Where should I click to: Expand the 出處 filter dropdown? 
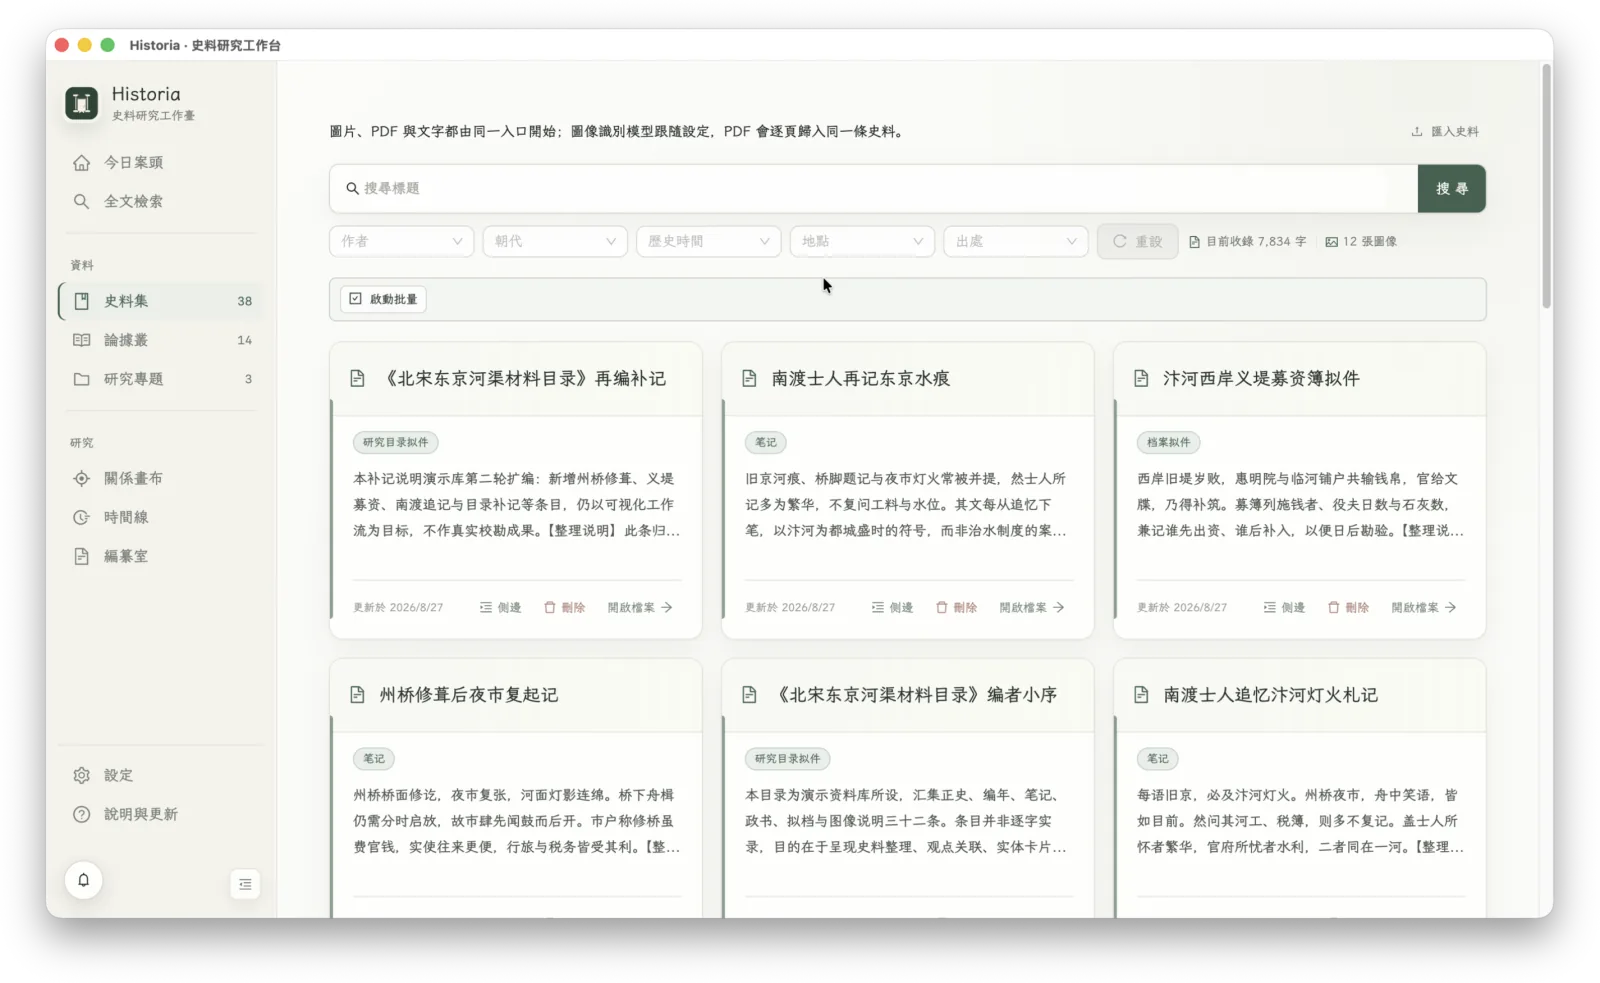click(1016, 241)
